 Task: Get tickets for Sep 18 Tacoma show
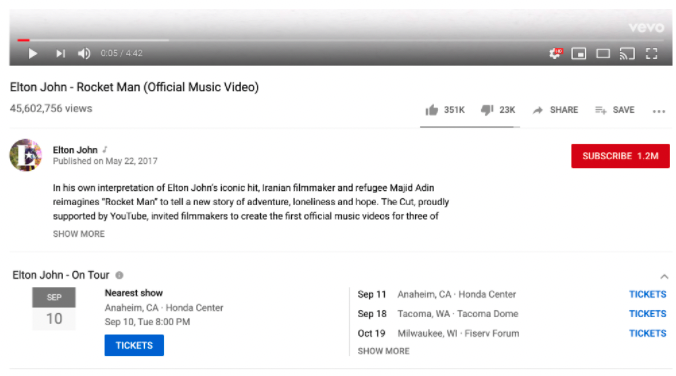(648, 313)
